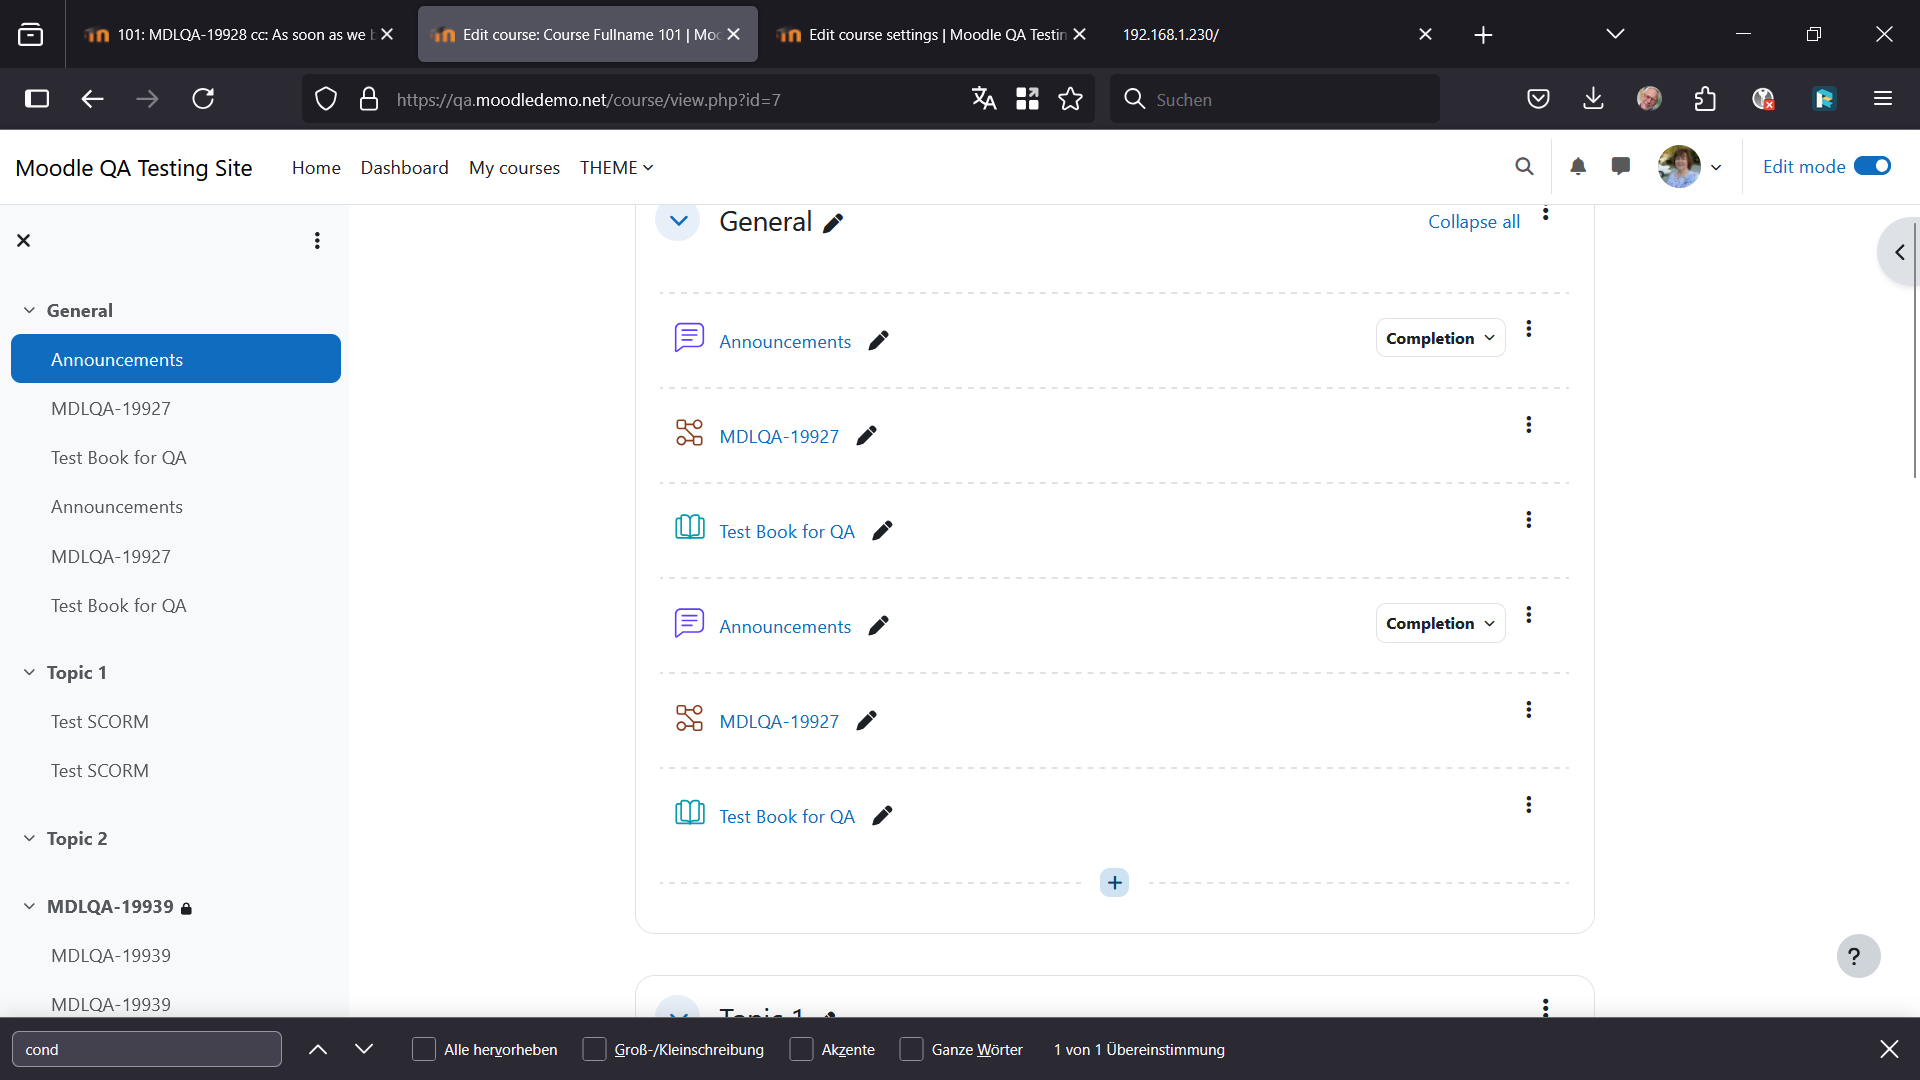Jump to next find match arrow
The height and width of the screenshot is (1080, 1920).
[364, 1049]
